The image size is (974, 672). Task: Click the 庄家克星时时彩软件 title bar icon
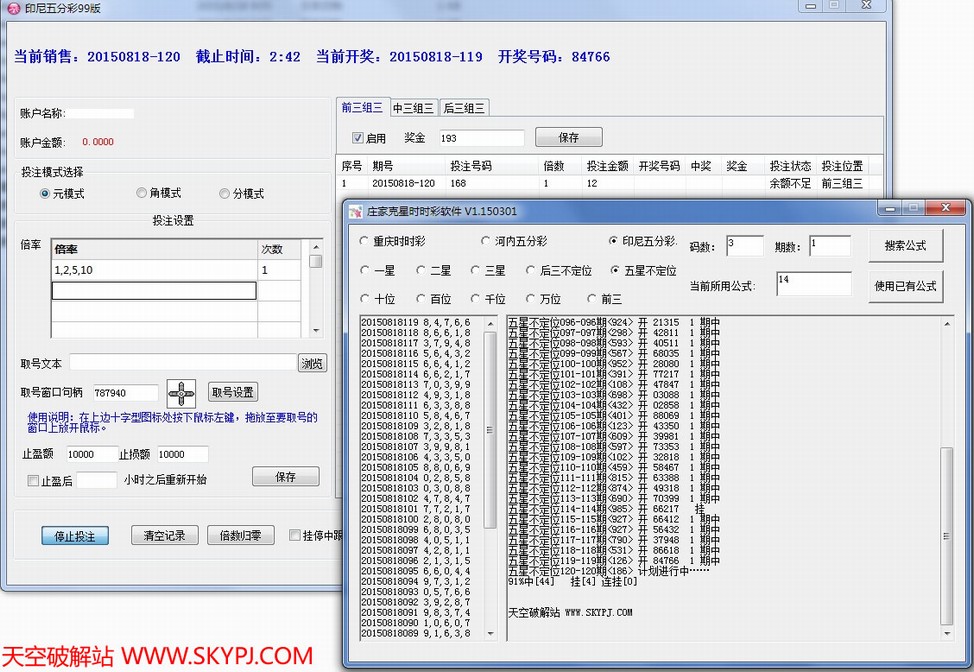(355, 211)
